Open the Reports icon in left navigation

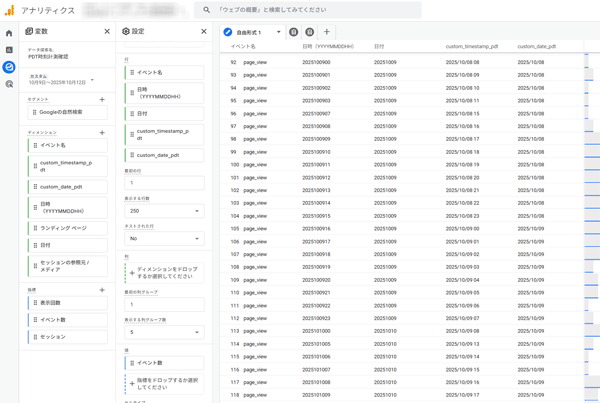[9, 50]
